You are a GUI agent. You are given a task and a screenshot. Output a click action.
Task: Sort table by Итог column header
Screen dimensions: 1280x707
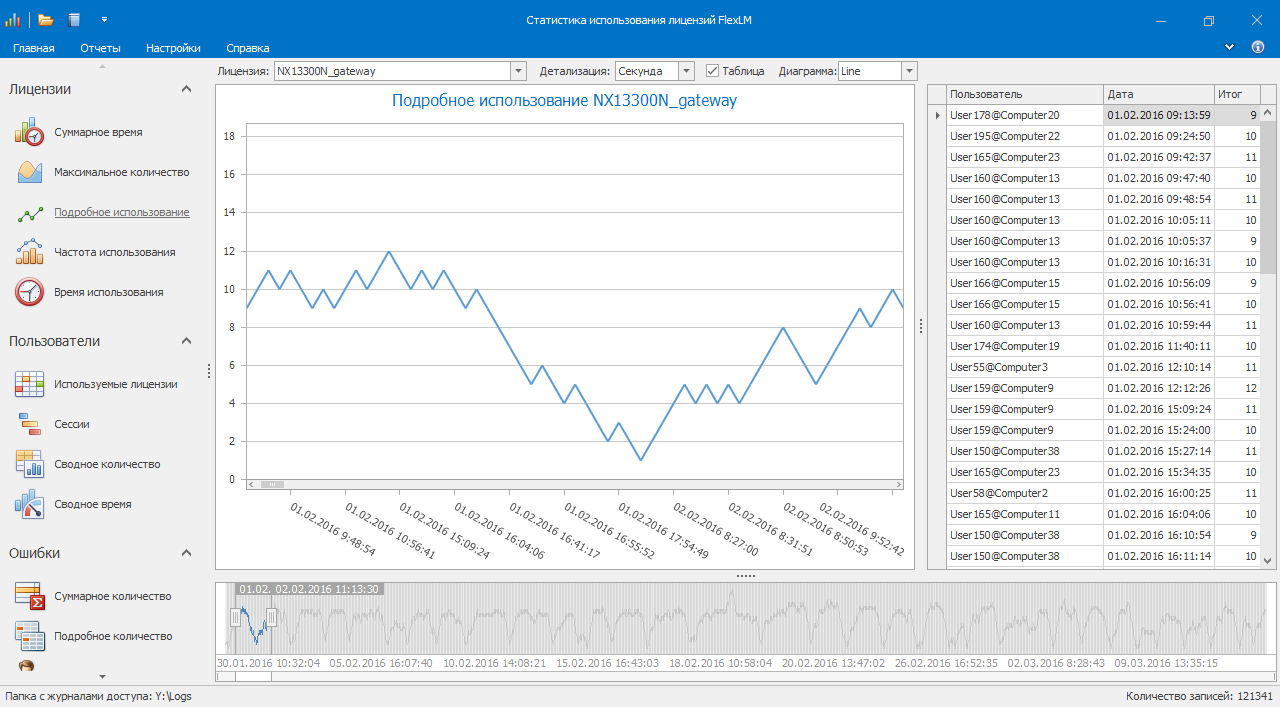click(1235, 94)
